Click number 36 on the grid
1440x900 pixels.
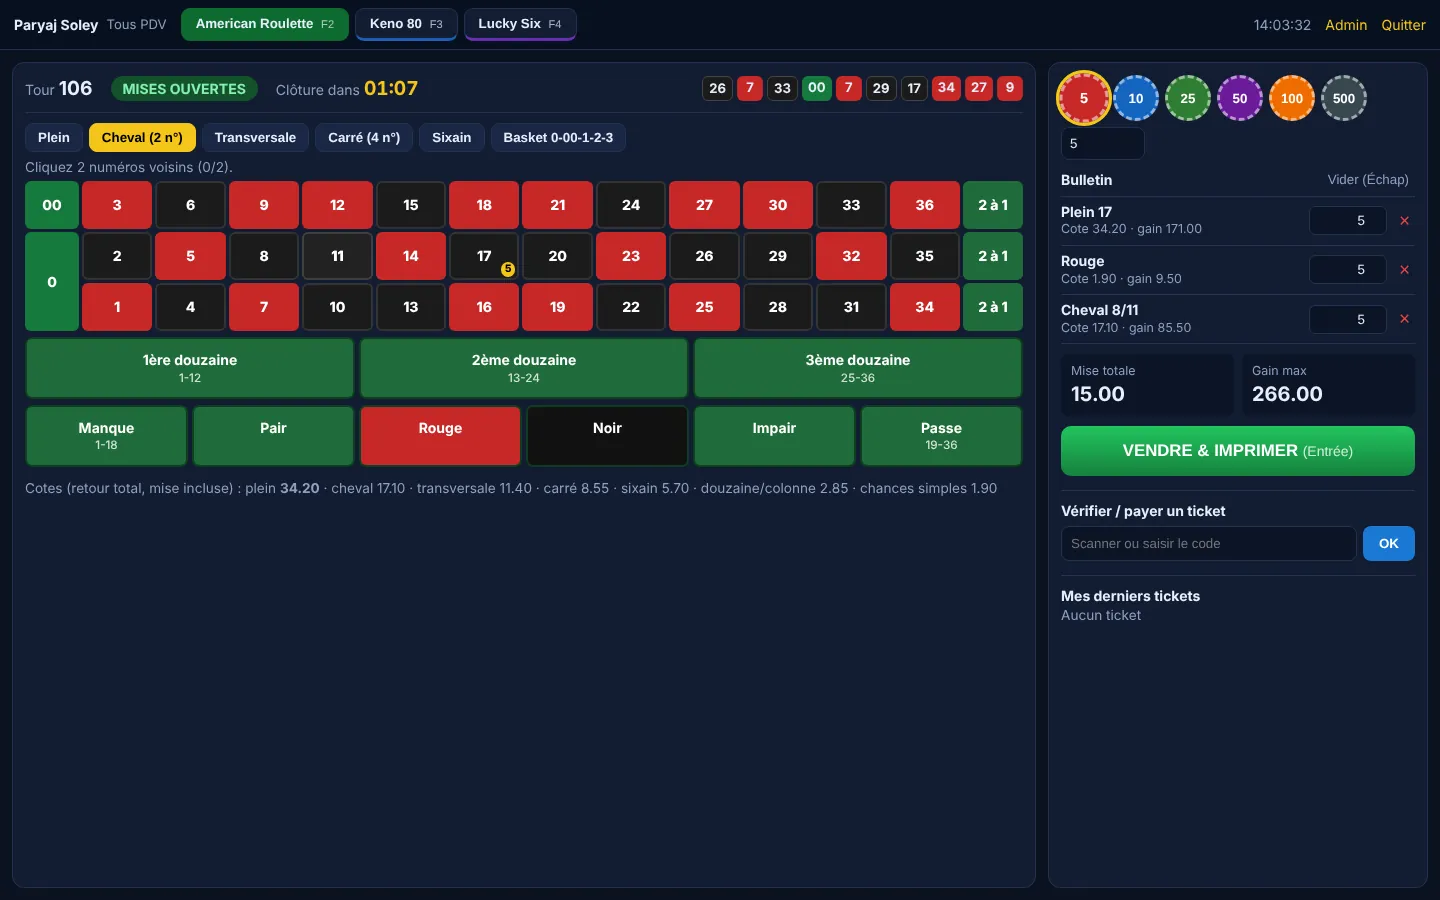click(x=925, y=205)
